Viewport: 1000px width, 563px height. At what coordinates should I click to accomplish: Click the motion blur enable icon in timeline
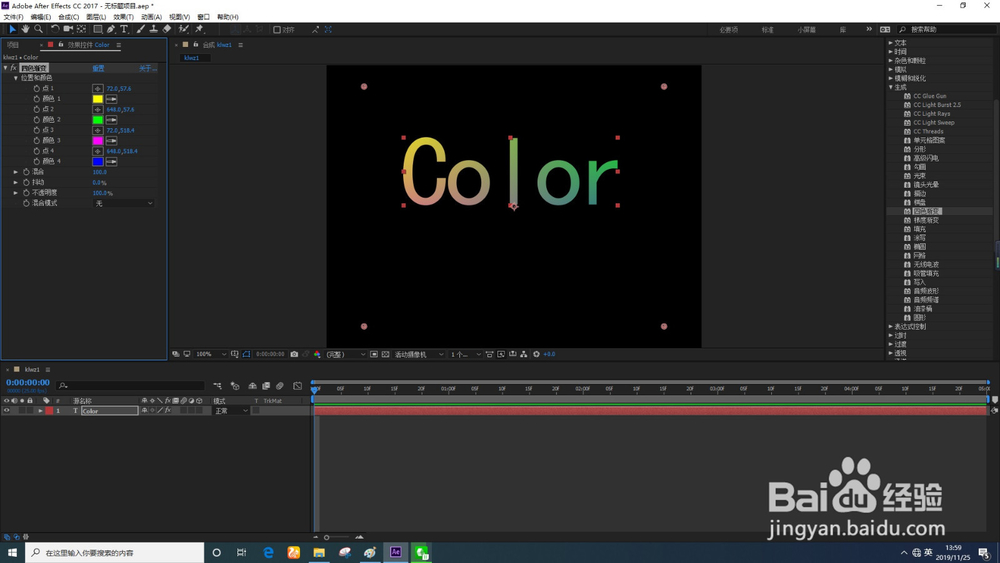click(280, 386)
